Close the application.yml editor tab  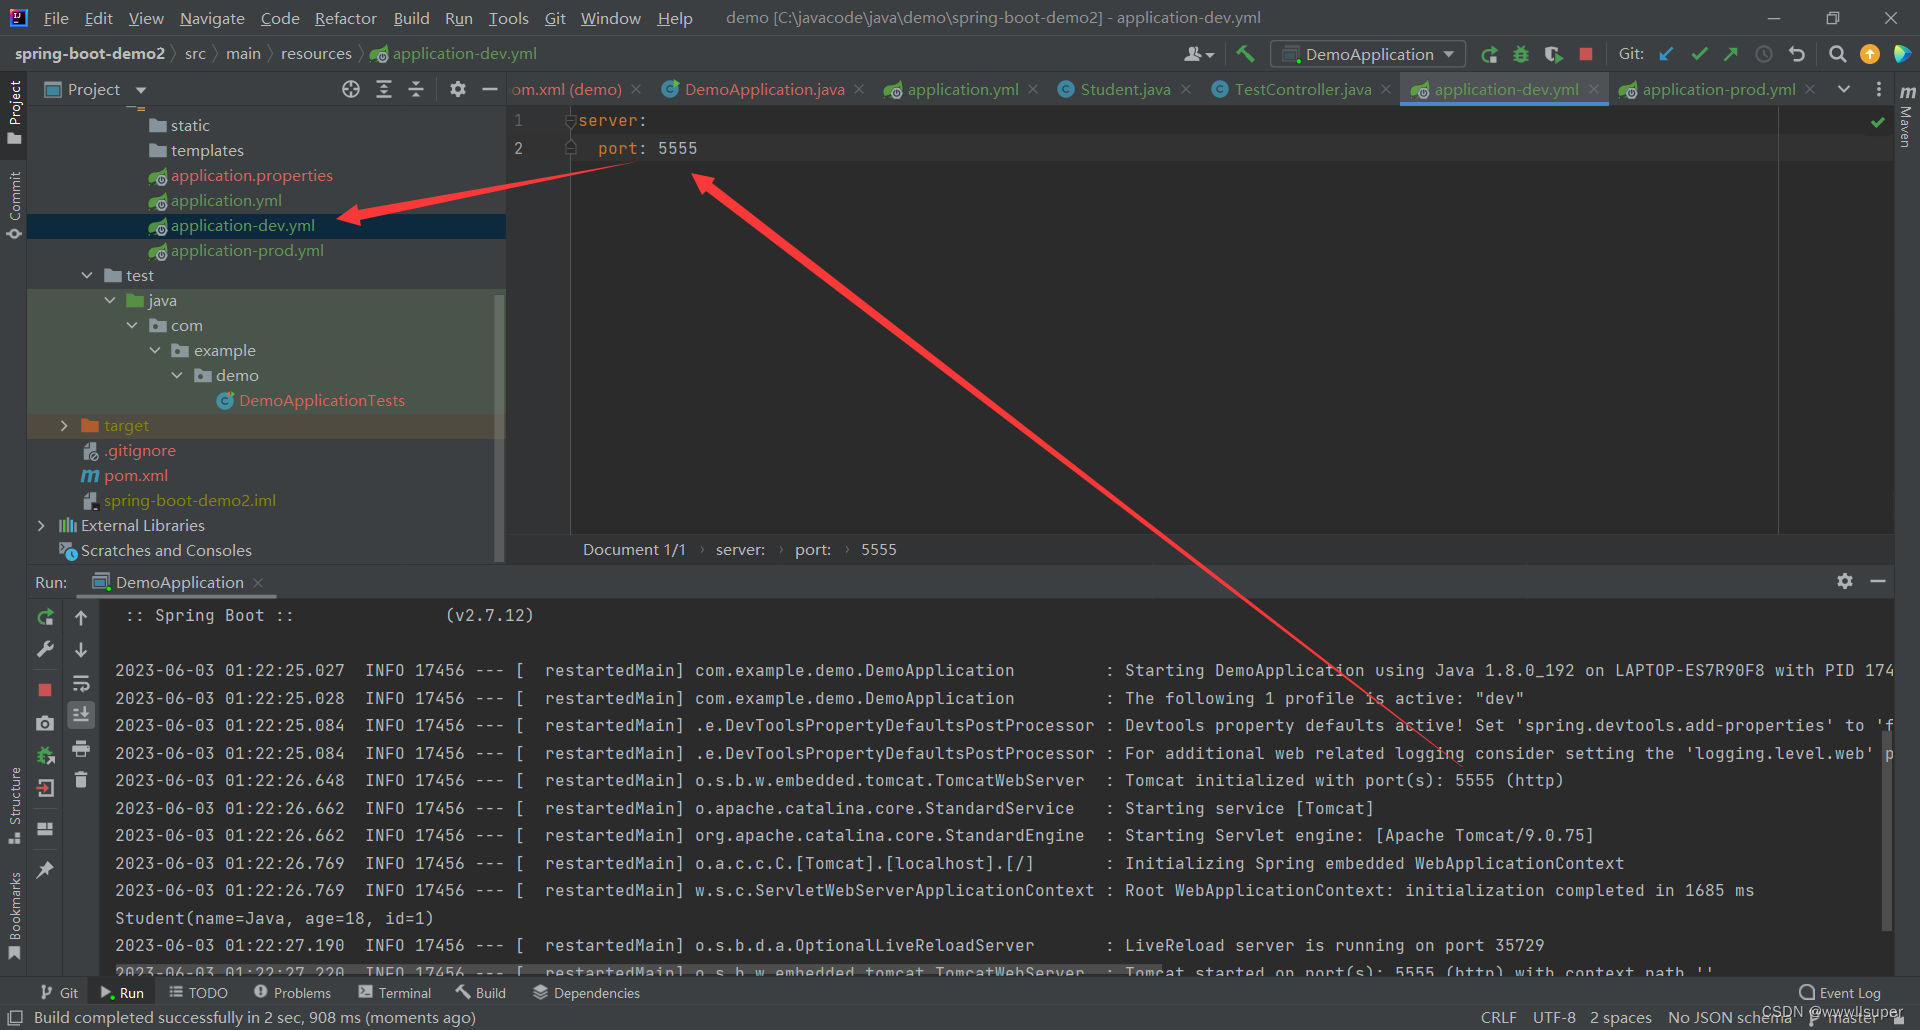(x=1033, y=89)
